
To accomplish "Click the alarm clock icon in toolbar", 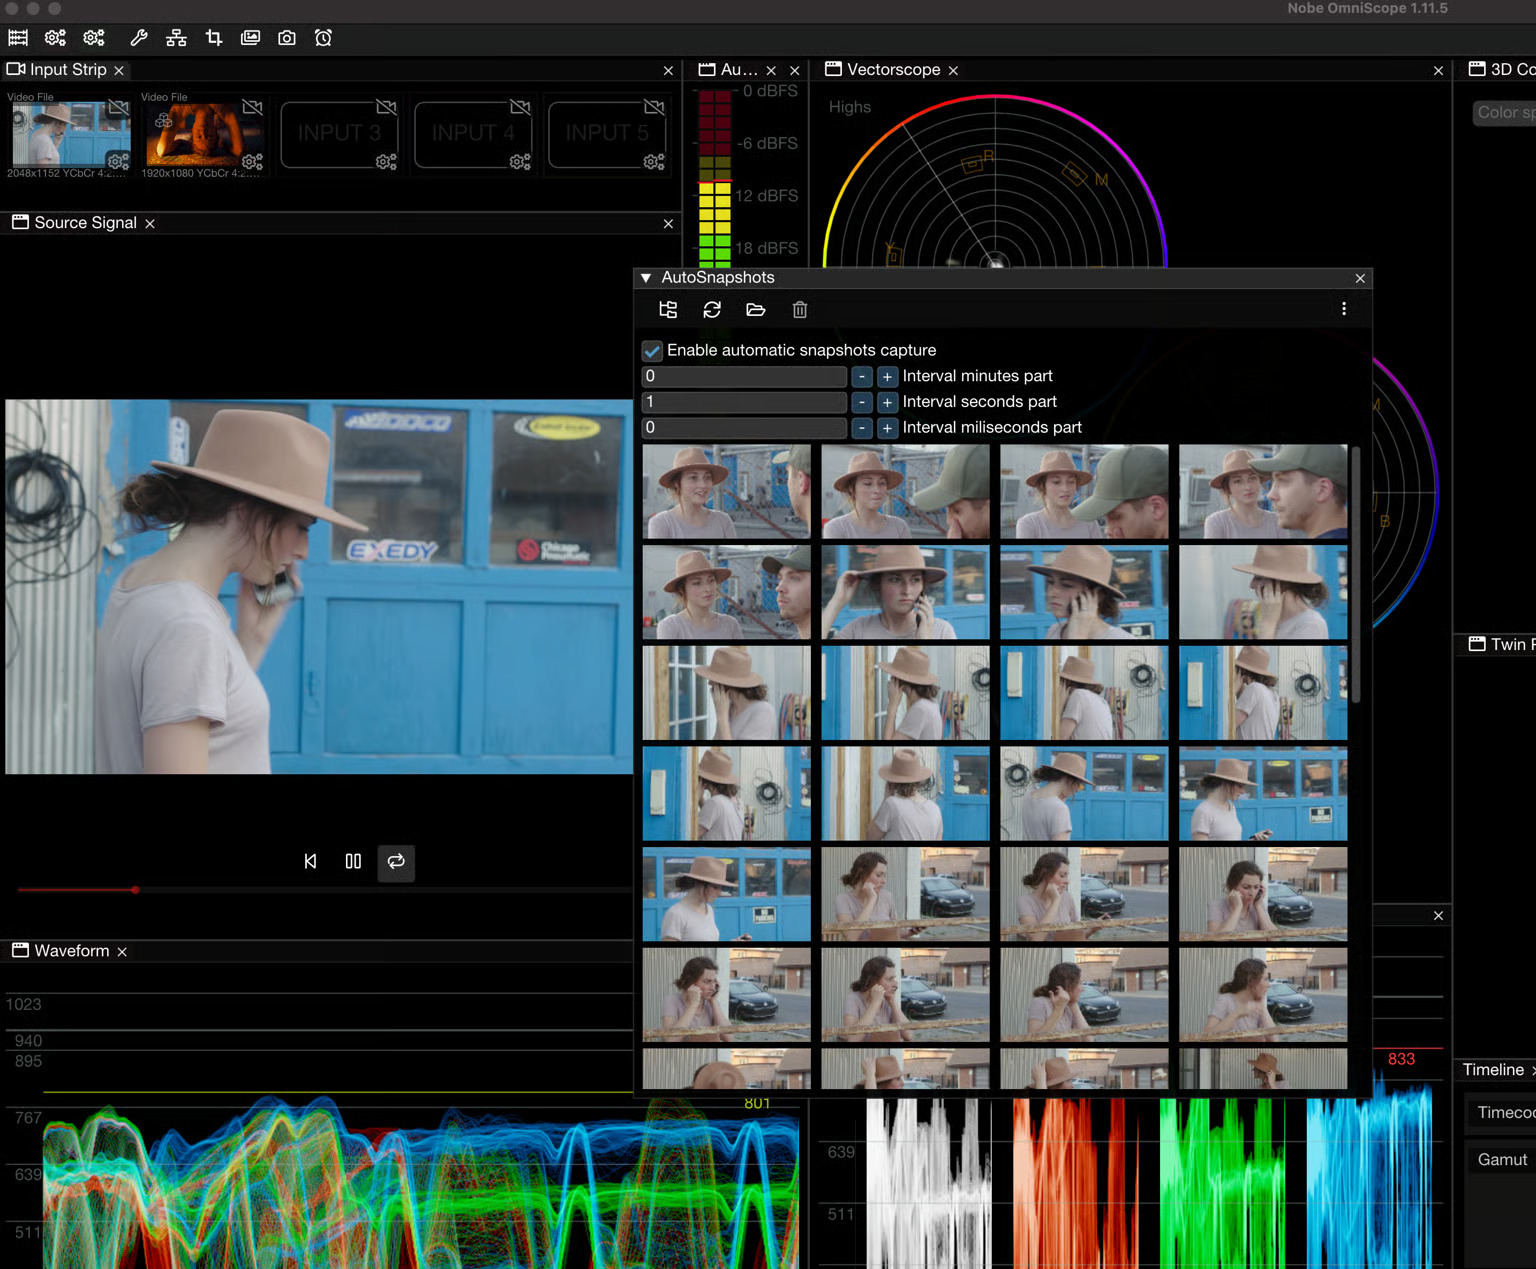I will pyautogui.click(x=323, y=38).
